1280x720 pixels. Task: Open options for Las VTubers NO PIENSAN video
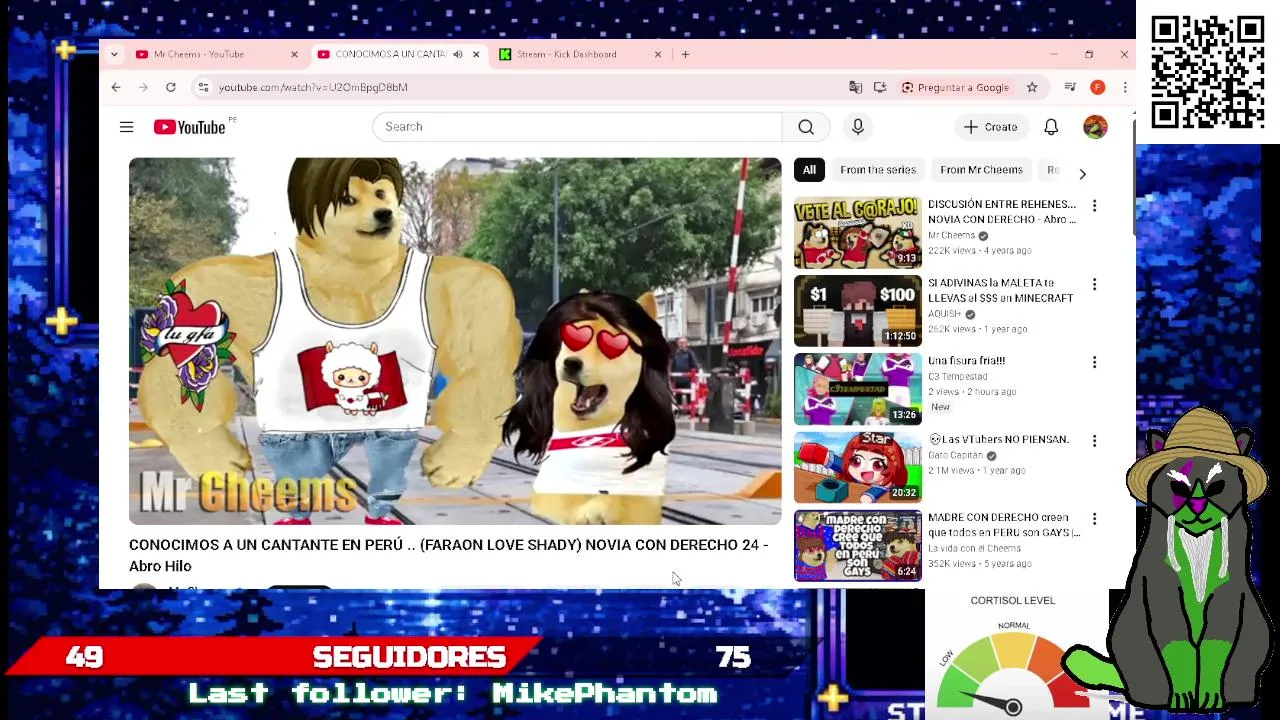click(1094, 440)
